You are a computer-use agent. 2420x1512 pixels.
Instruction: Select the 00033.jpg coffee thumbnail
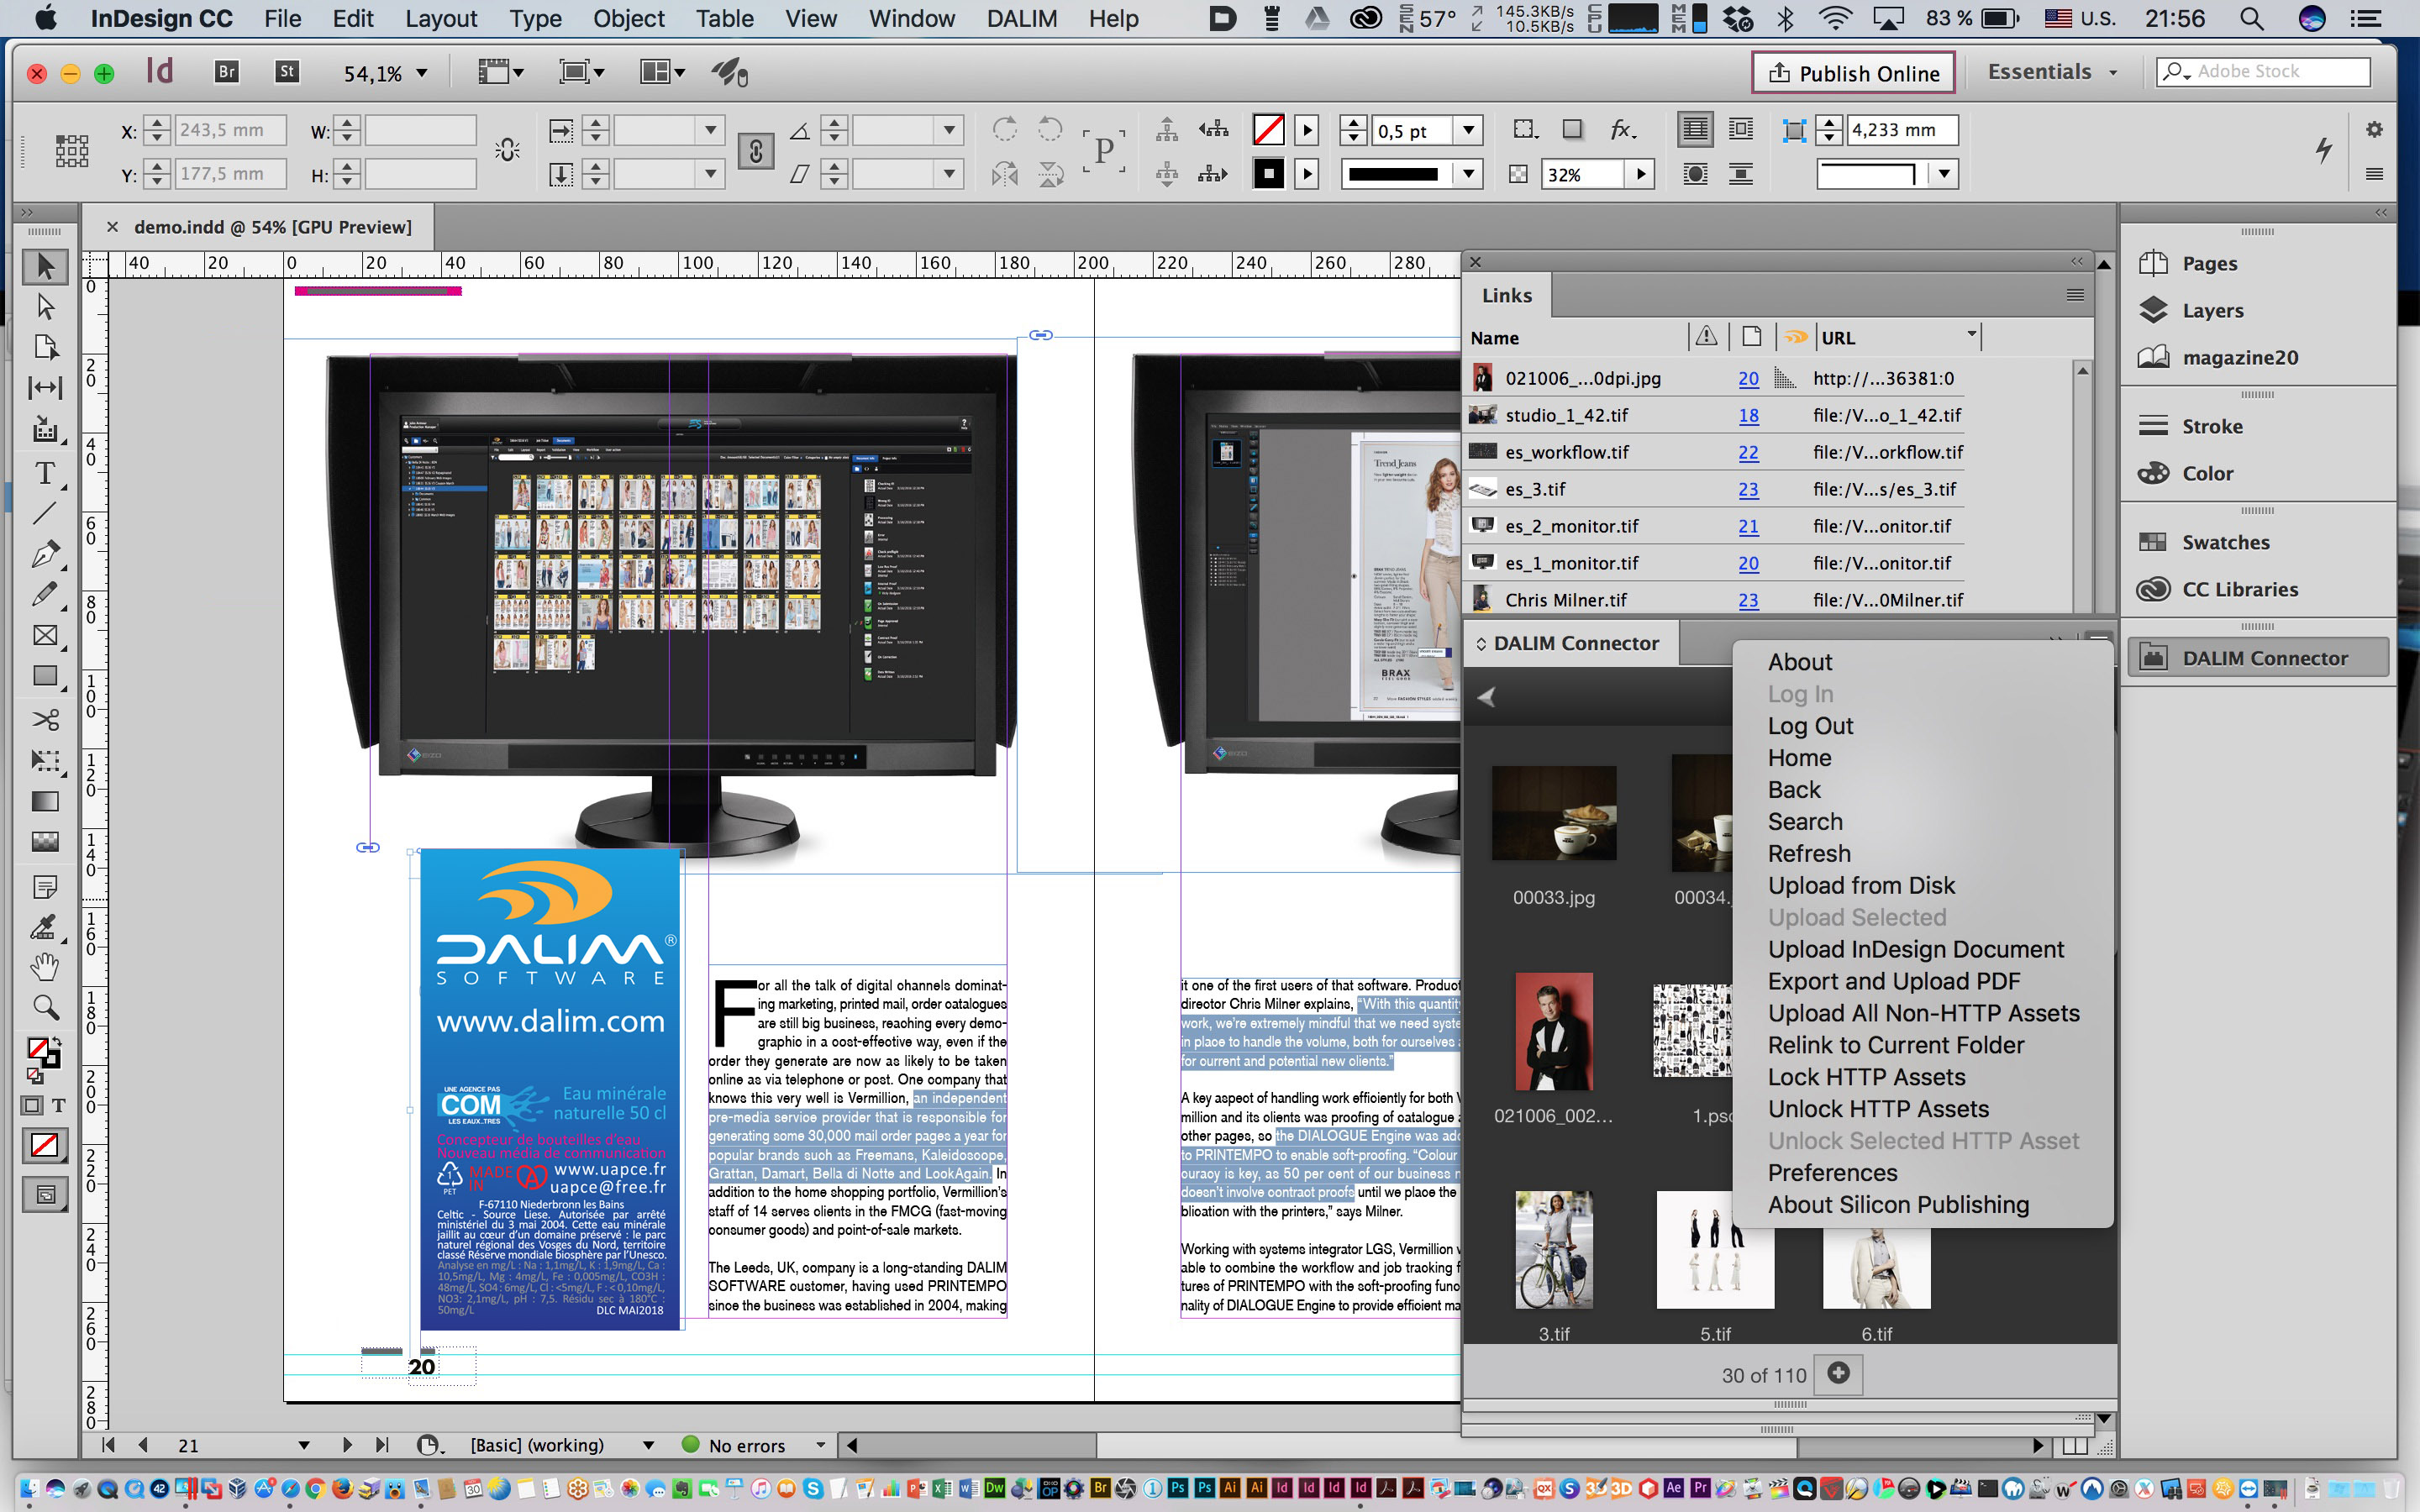pyautogui.click(x=1553, y=814)
